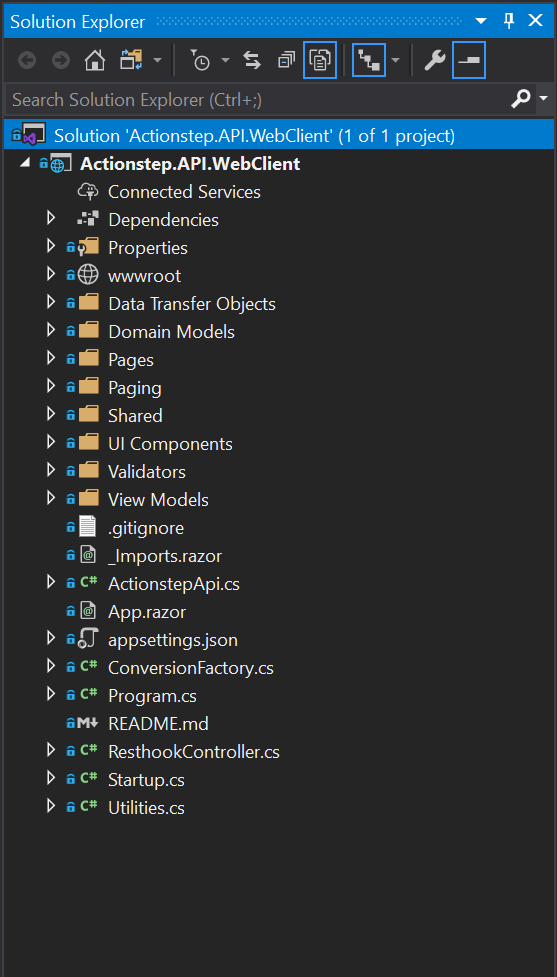Viewport: 557px width, 977px height.
Task: Click the Pending Changes Filter clock icon
Action: point(199,60)
